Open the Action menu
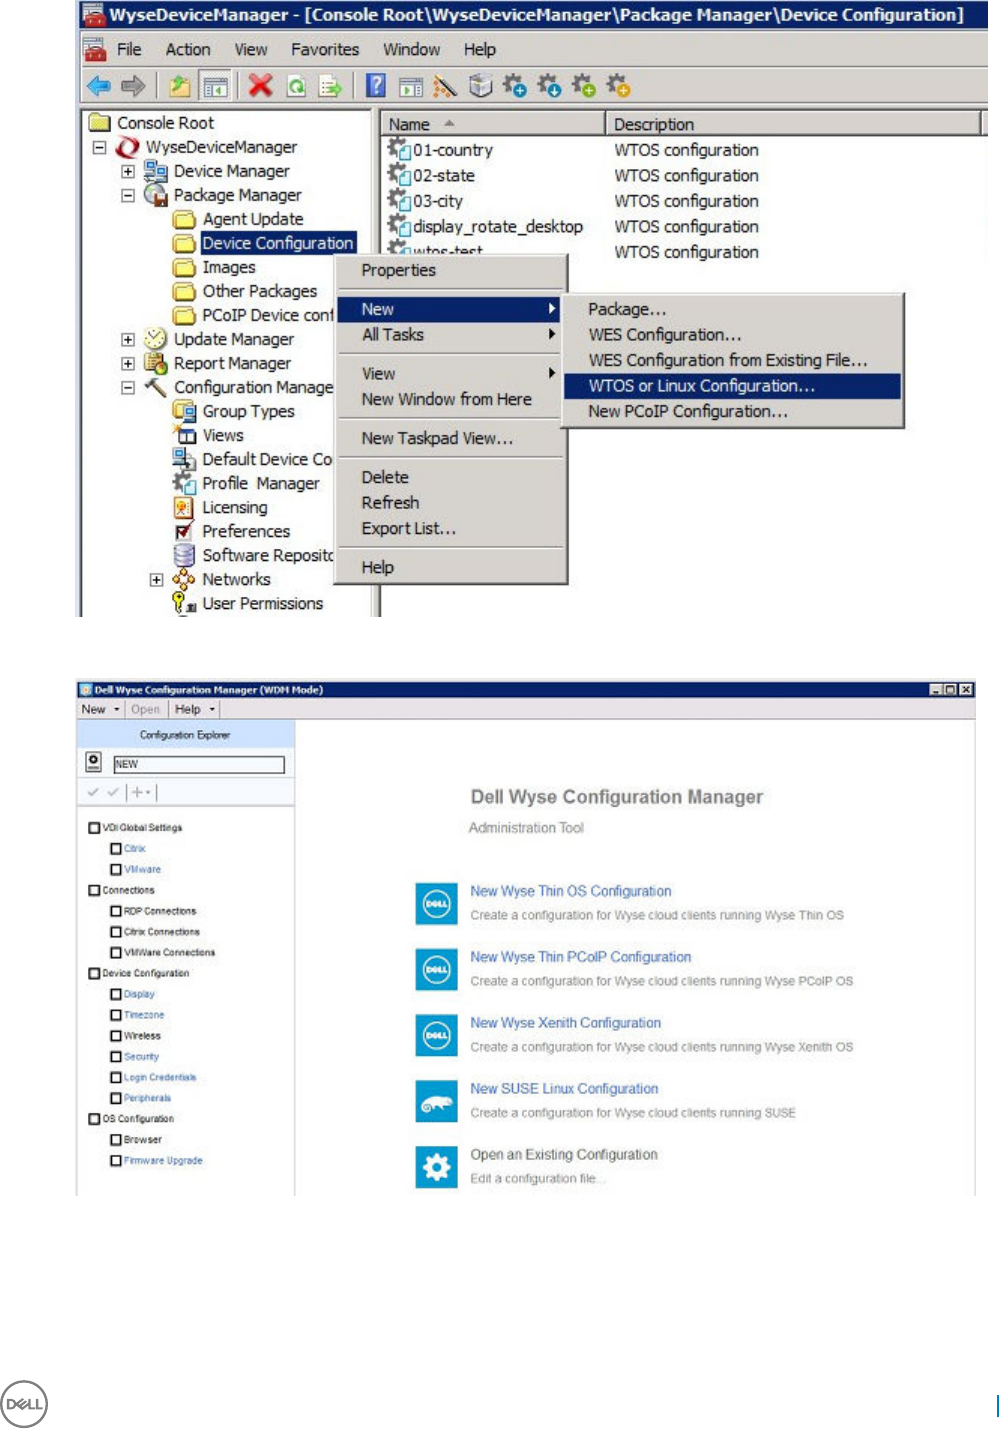The image size is (999, 1429). point(188,49)
